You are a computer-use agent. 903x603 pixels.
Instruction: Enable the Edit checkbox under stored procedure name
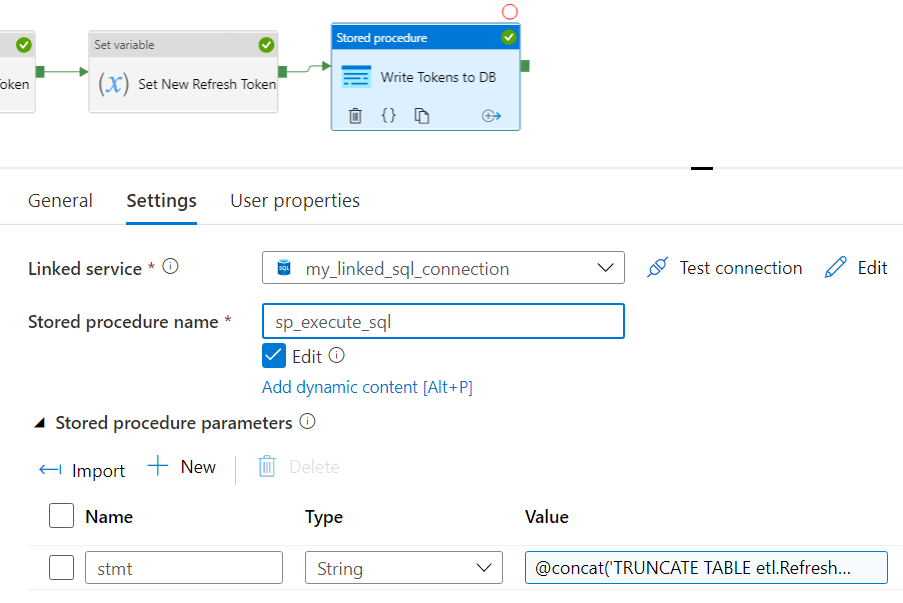click(x=273, y=355)
